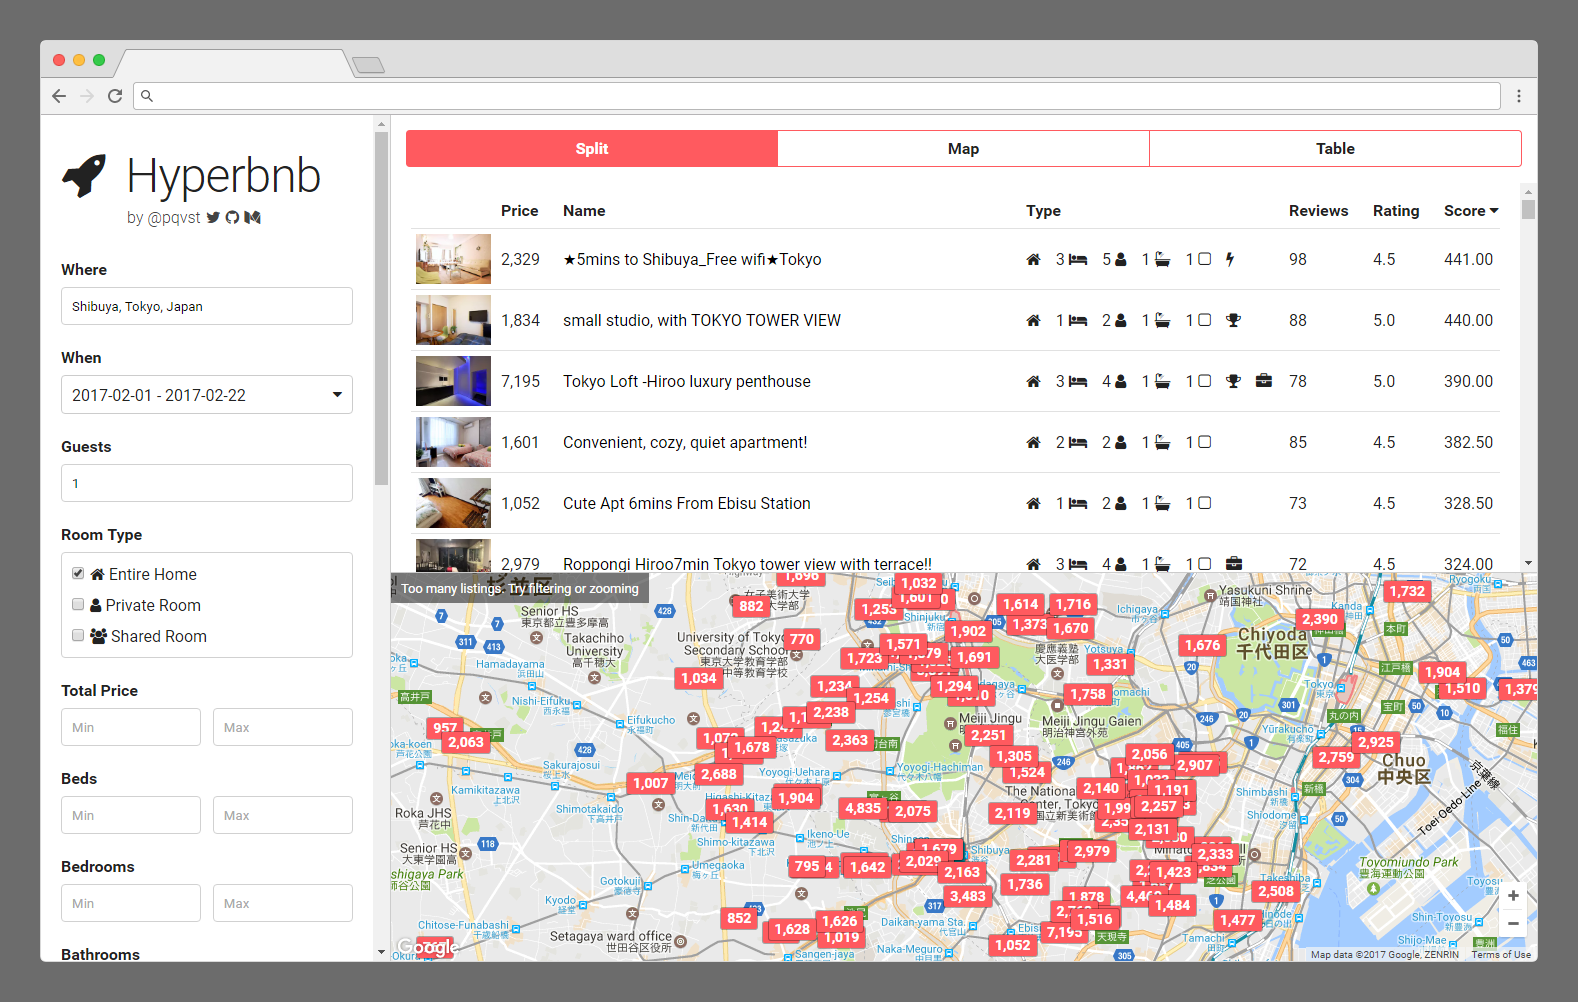The width and height of the screenshot is (1578, 1002).
Task: Open the When date range dropdown
Action: click(x=207, y=395)
